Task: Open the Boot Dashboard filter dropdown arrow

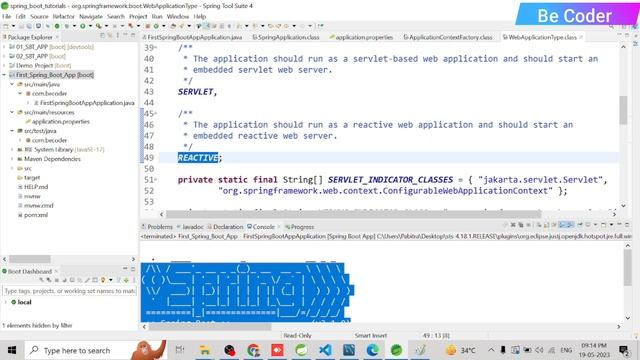Action: 111,280
